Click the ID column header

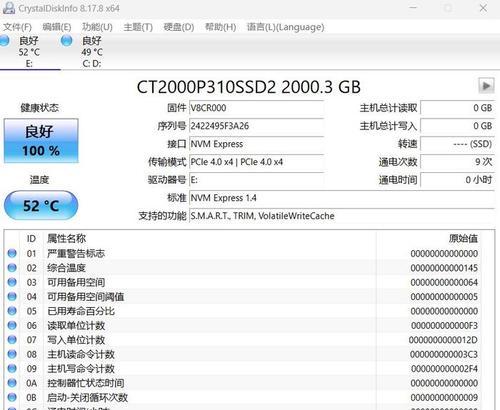coord(31,239)
